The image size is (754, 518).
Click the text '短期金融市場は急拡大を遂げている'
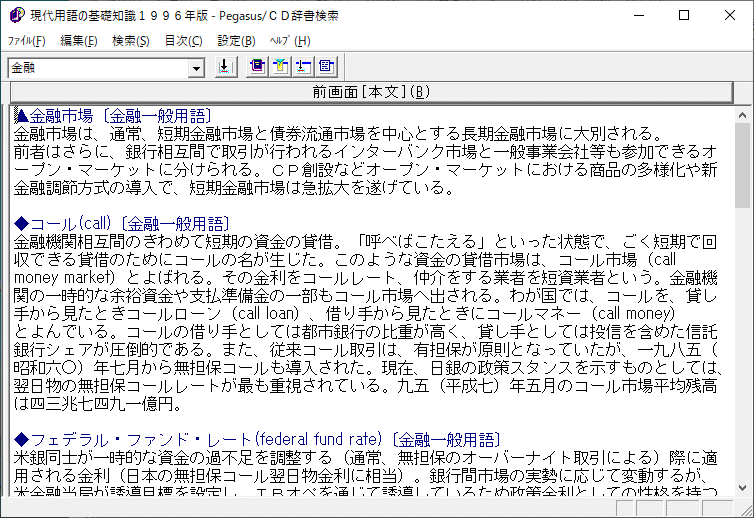coord(316,188)
